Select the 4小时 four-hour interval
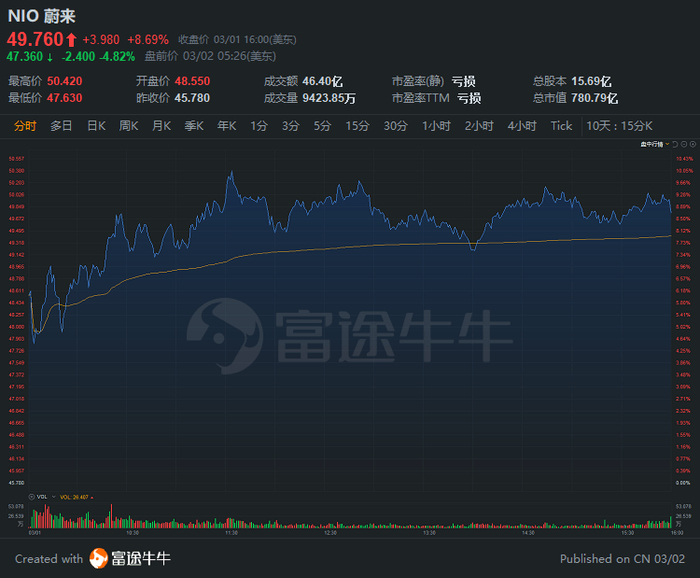 521,126
